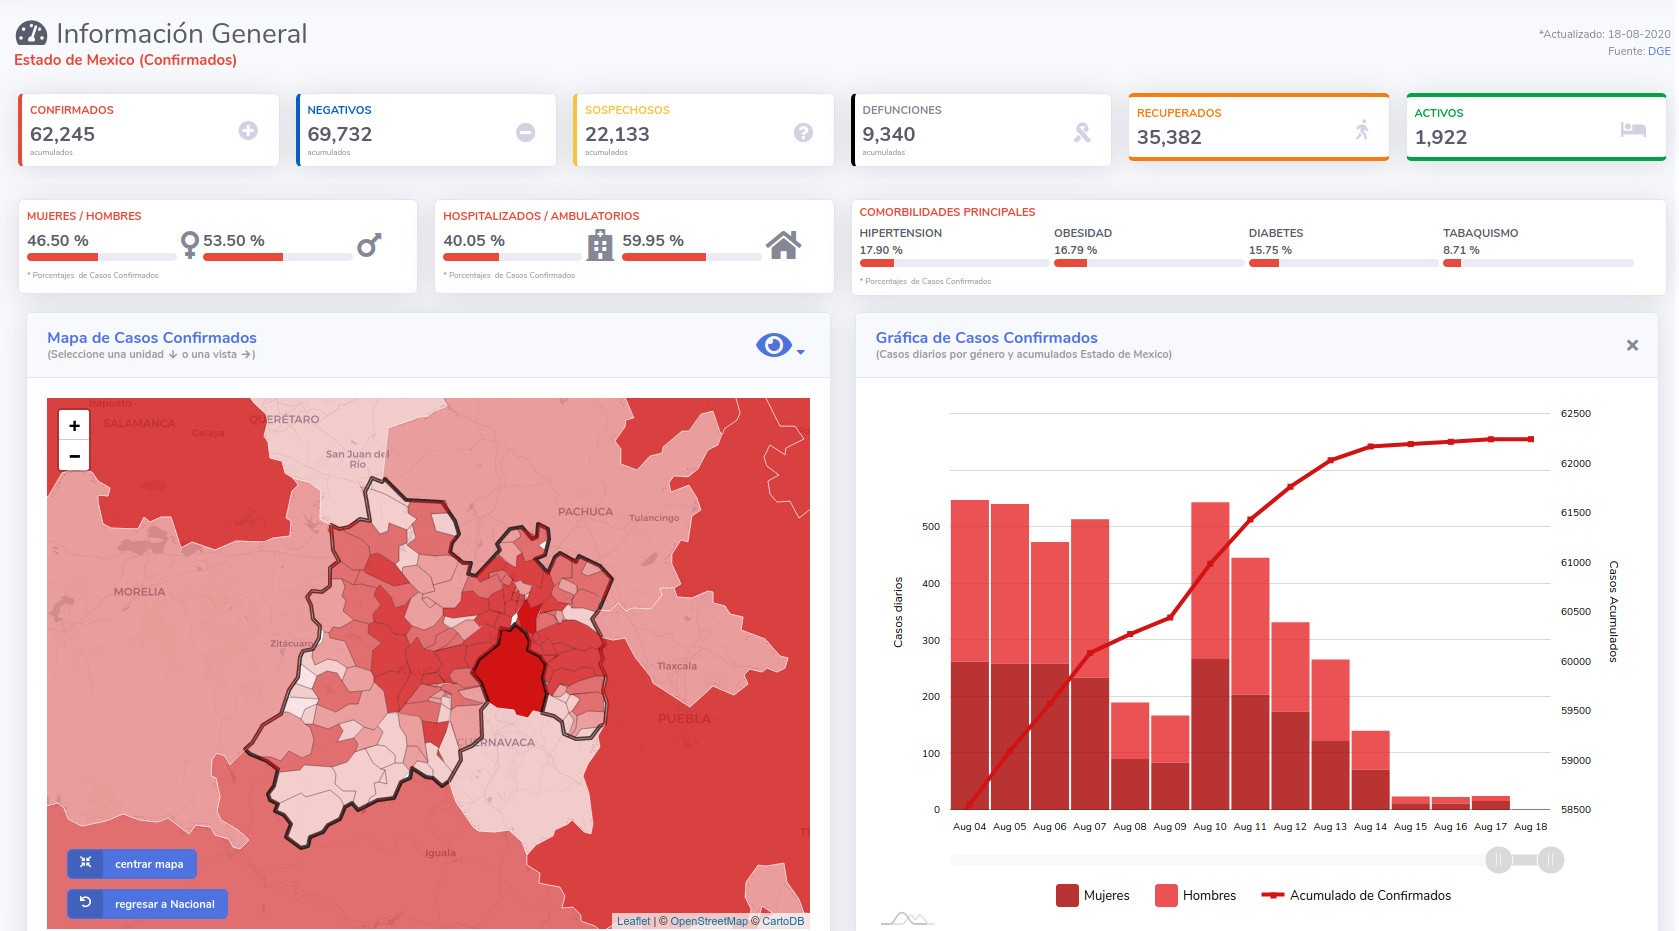This screenshot has height=931, width=1679.
Task: Click the walking person icon in Recuperados card
Action: 1361,129
